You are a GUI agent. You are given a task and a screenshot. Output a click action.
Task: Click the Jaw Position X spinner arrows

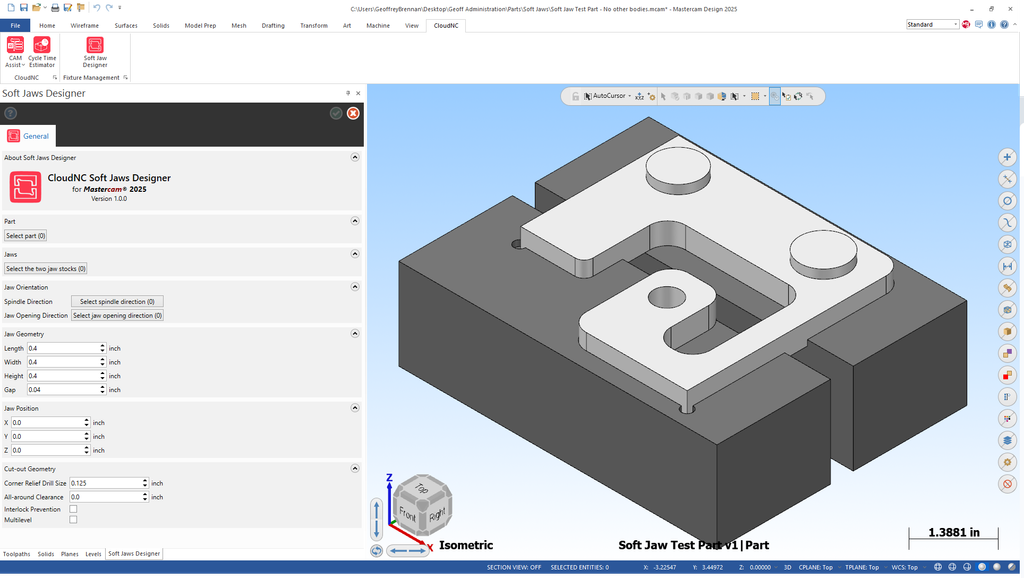pyautogui.click(x=86, y=423)
